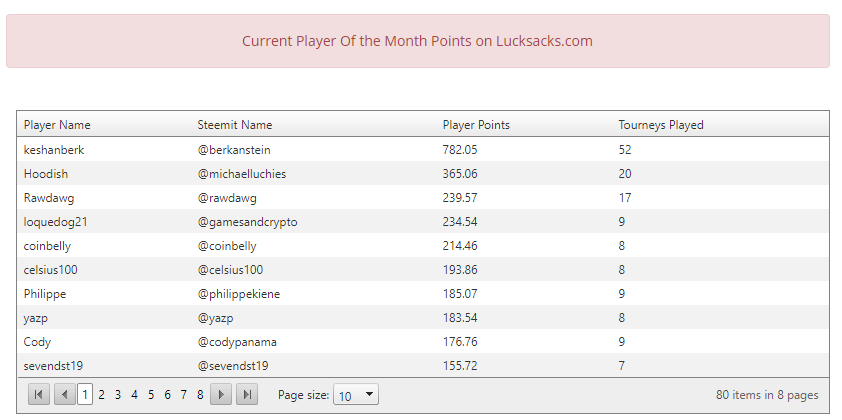Select player name yazp
Image resolution: width=842 pixels, height=420 pixels.
coord(35,318)
